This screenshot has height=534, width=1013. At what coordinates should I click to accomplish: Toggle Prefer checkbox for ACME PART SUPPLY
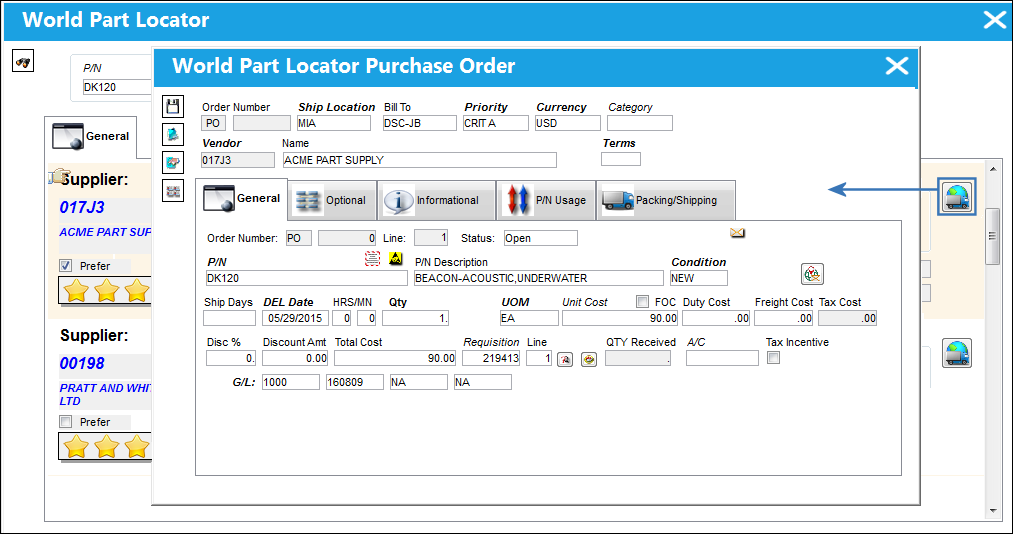click(x=65, y=265)
